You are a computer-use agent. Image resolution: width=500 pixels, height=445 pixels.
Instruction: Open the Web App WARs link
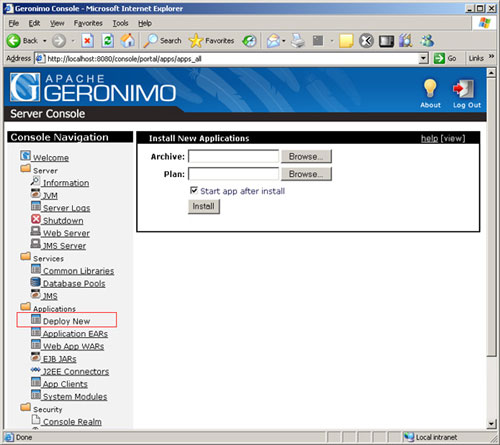(x=73, y=346)
